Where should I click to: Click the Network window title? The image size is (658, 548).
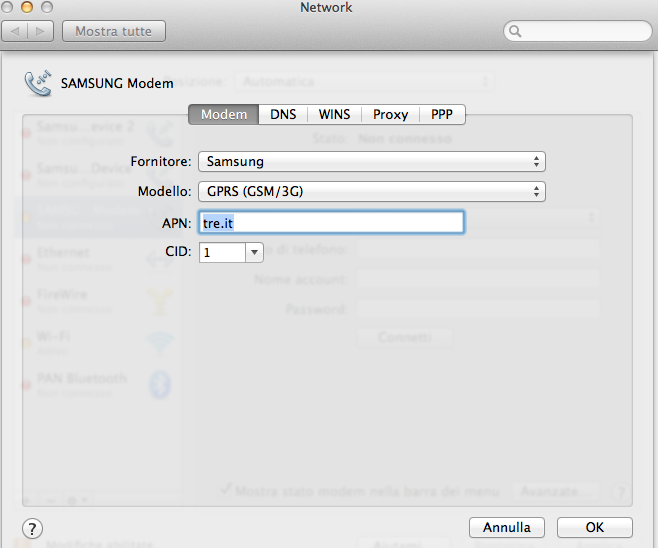326,7
